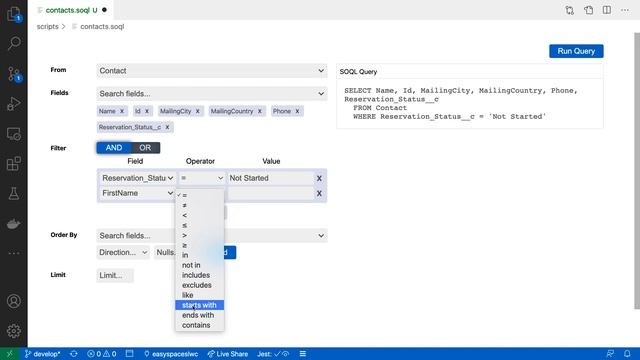Open the Run and Debug view
This screenshot has width=640, height=360.
pyautogui.click(x=14, y=104)
